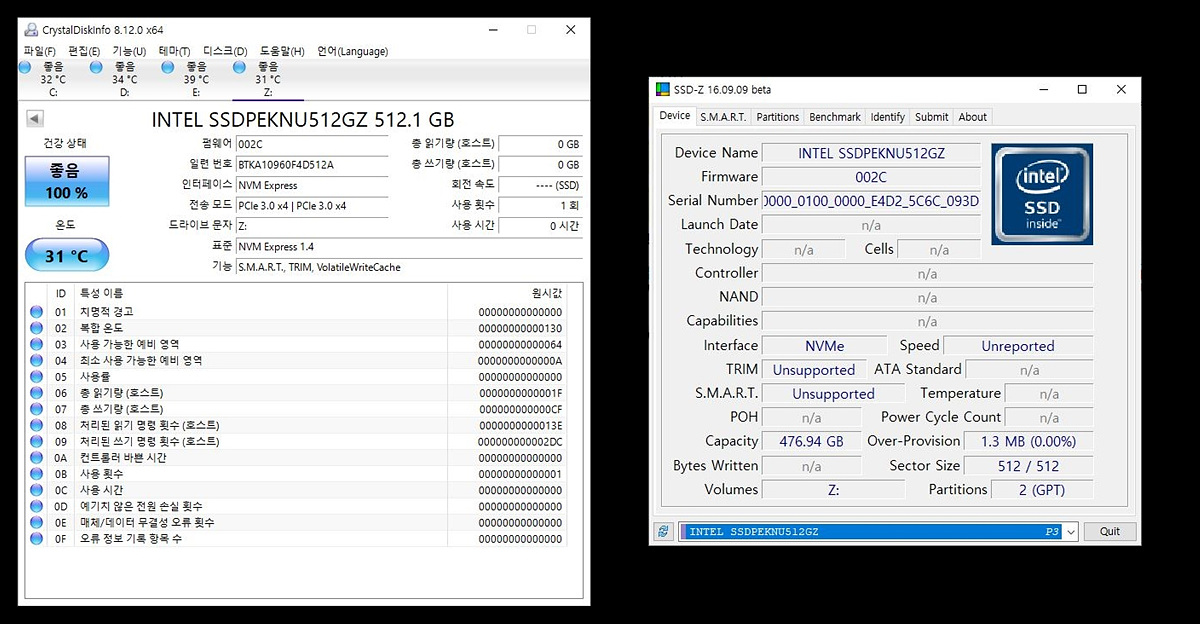
Task: Switch to the Identify tab in SSD-Z
Action: pyautogui.click(x=888, y=117)
